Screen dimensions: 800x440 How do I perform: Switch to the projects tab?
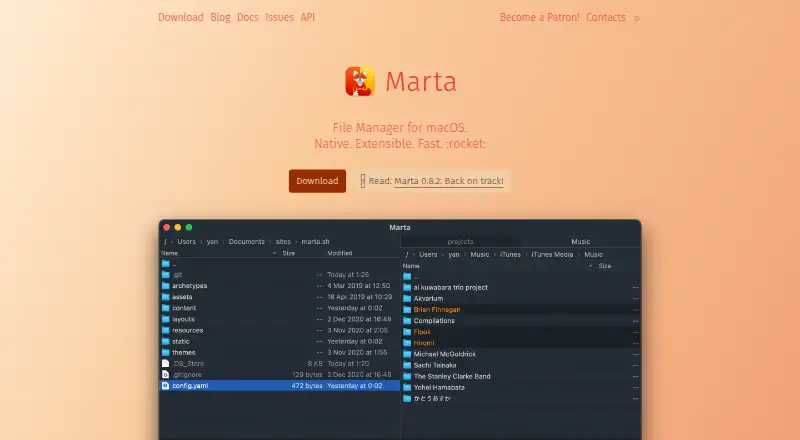coord(460,241)
